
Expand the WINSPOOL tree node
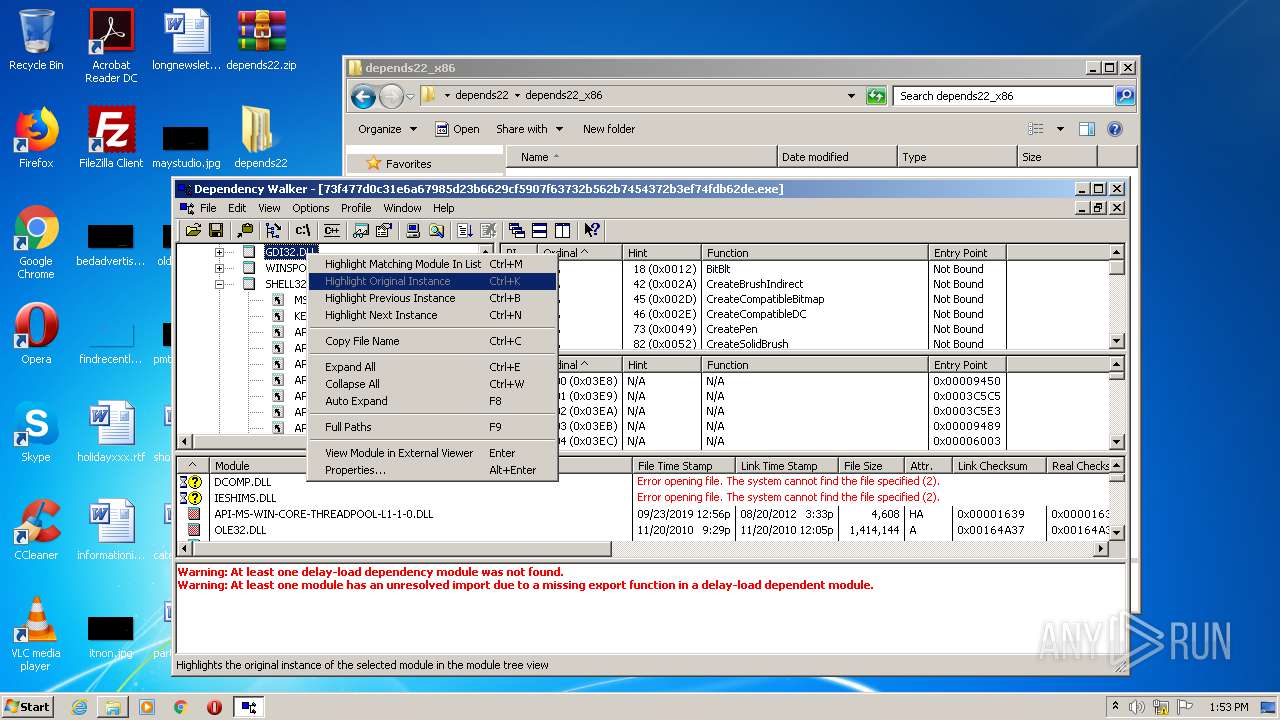coord(220,268)
